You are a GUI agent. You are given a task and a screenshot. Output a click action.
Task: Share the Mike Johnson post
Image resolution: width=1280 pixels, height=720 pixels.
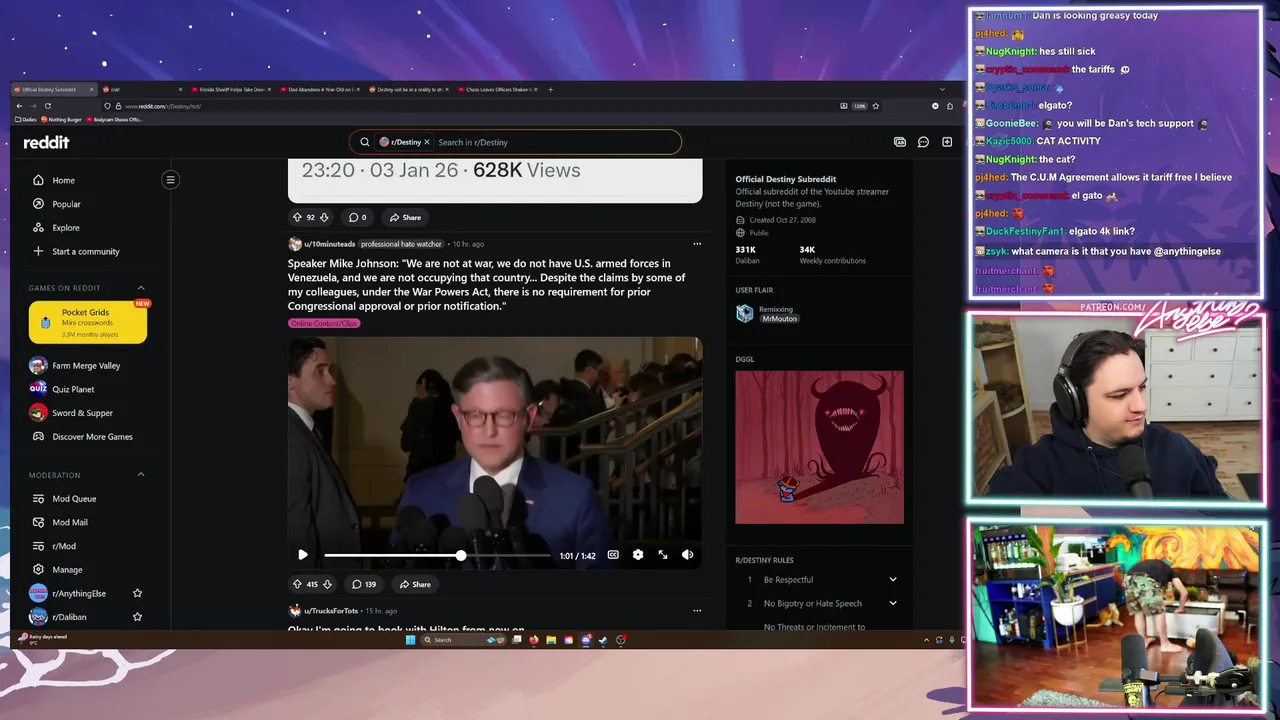415,584
